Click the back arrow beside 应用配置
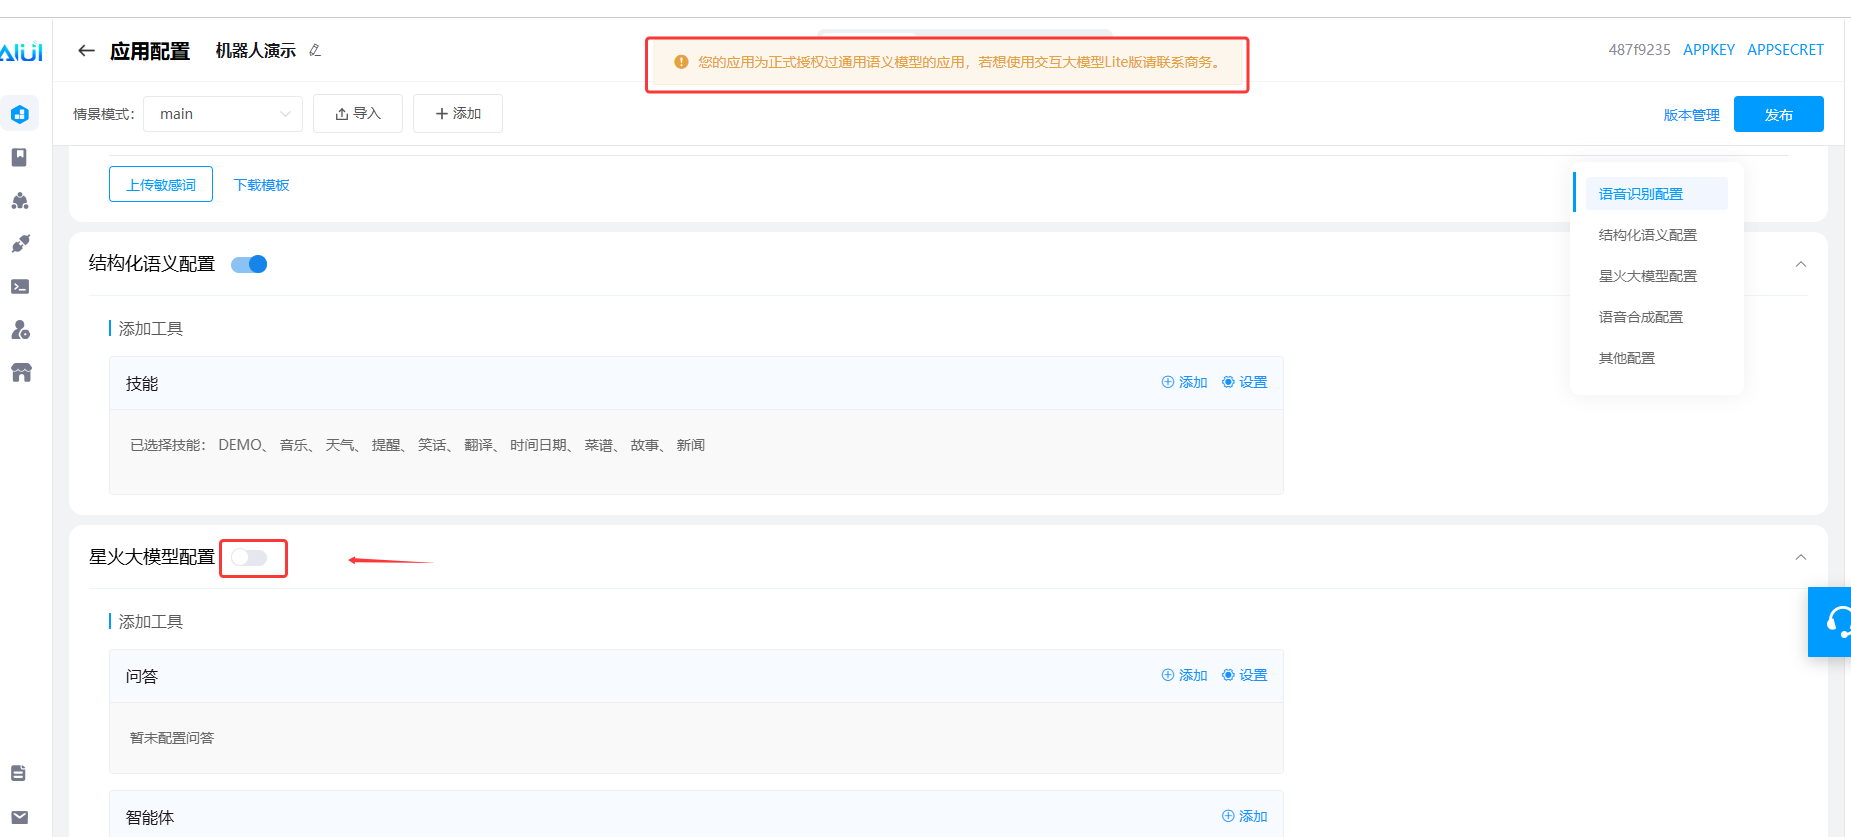 click(87, 51)
